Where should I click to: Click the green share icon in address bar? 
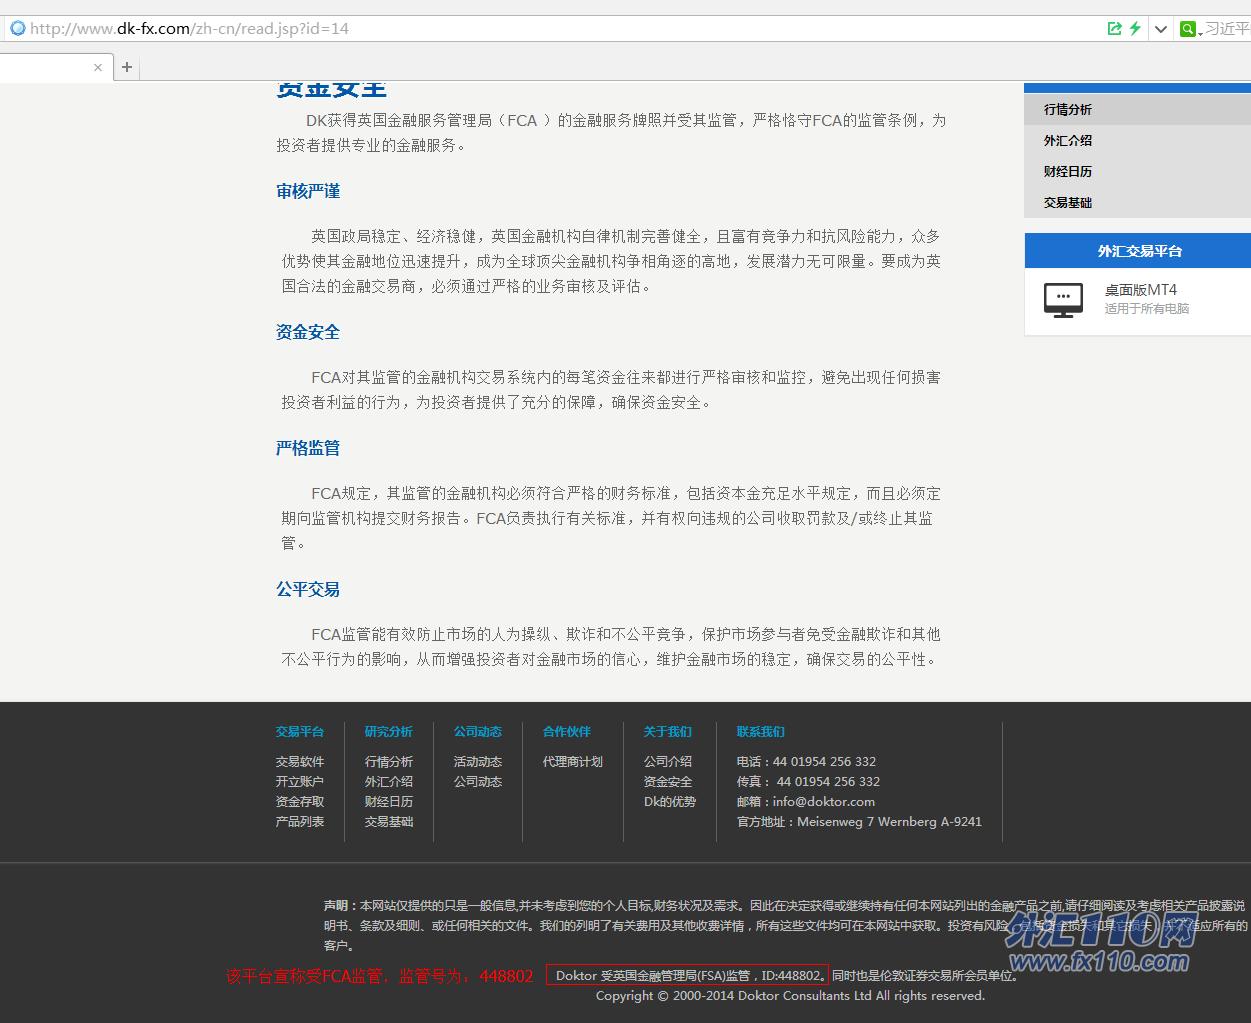tap(1114, 28)
